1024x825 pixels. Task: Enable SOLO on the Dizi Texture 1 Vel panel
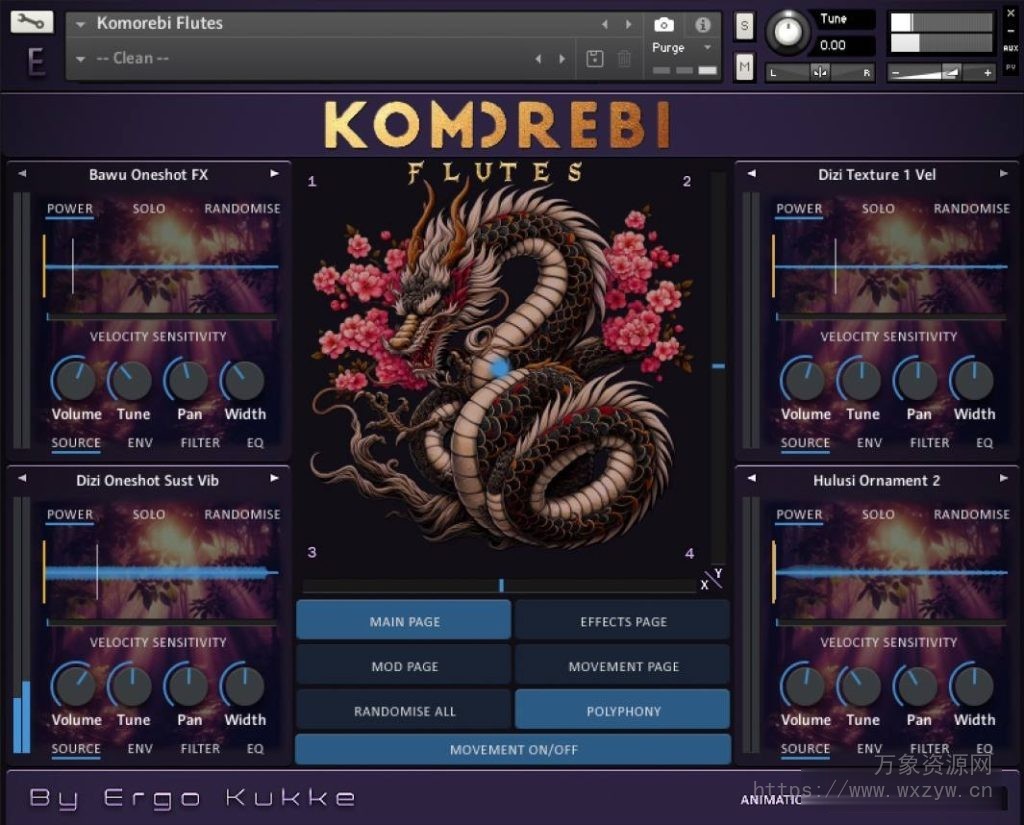click(878, 208)
